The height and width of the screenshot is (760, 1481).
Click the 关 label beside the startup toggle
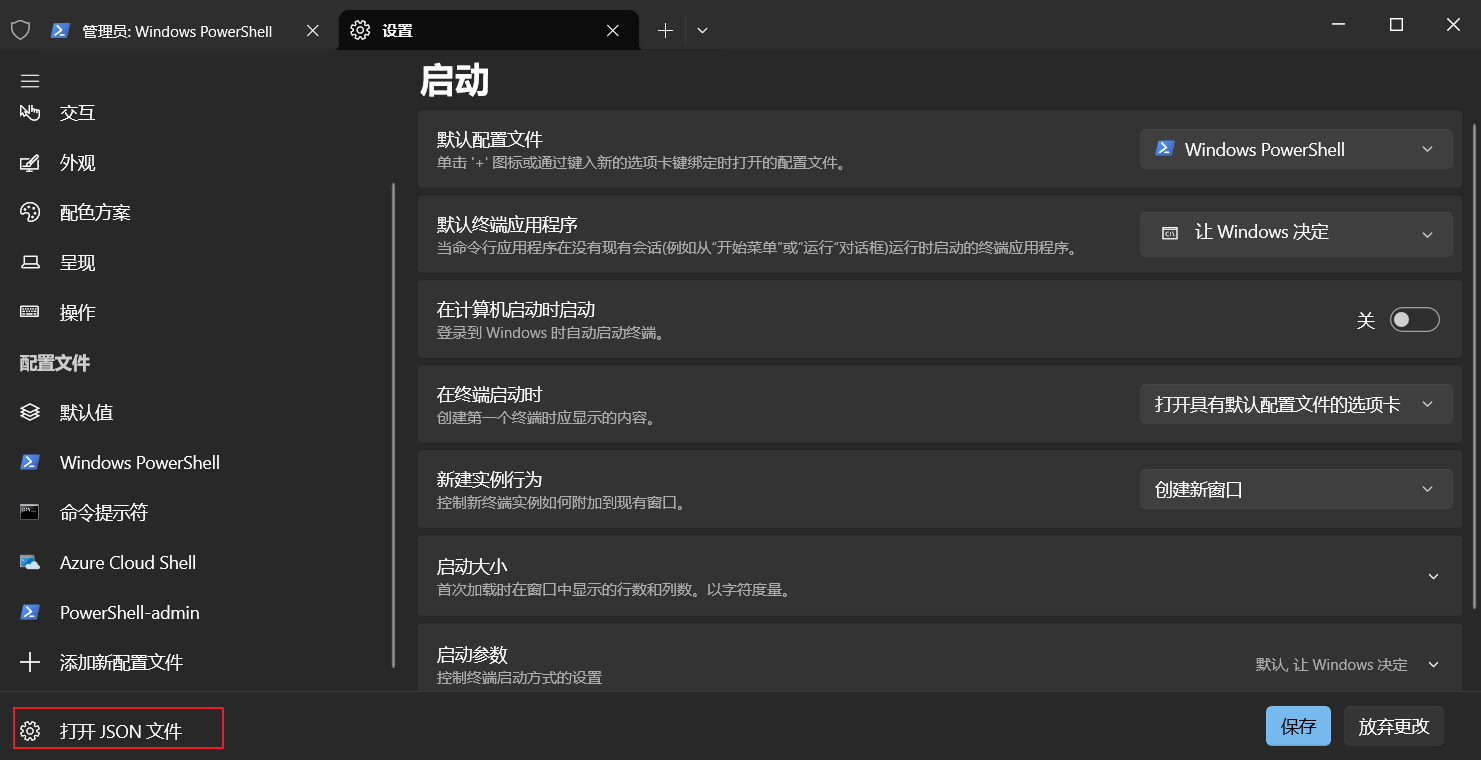(1366, 321)
